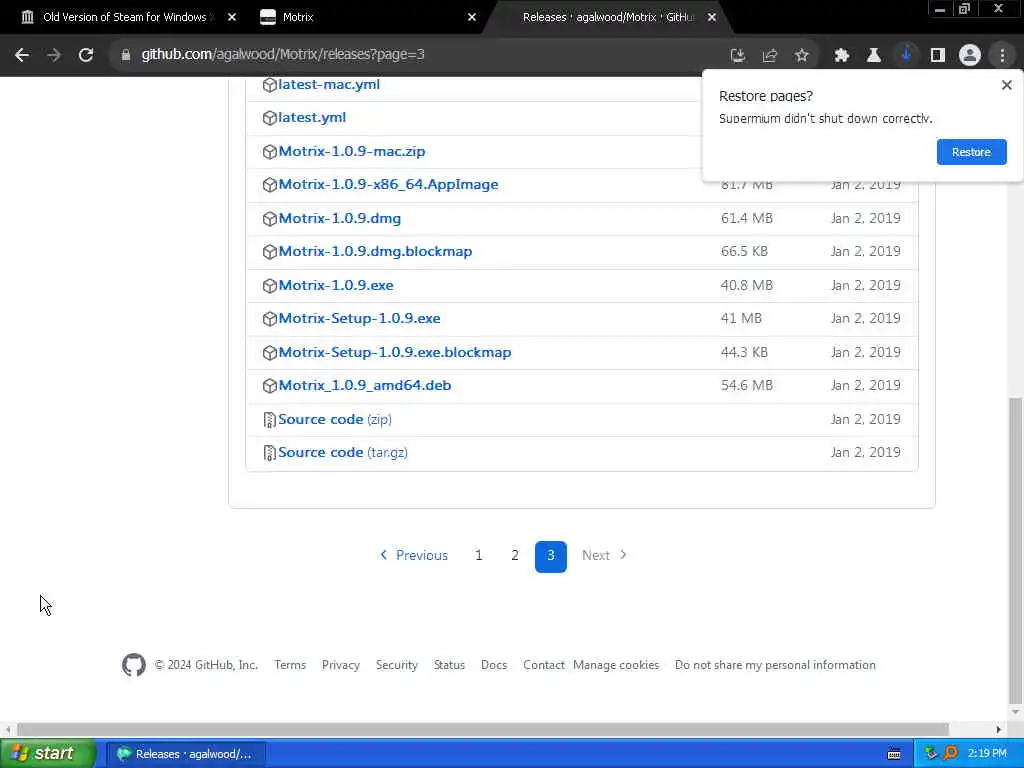Close the Releases agalwood/Motrix tab

click(x=712, y=18)
